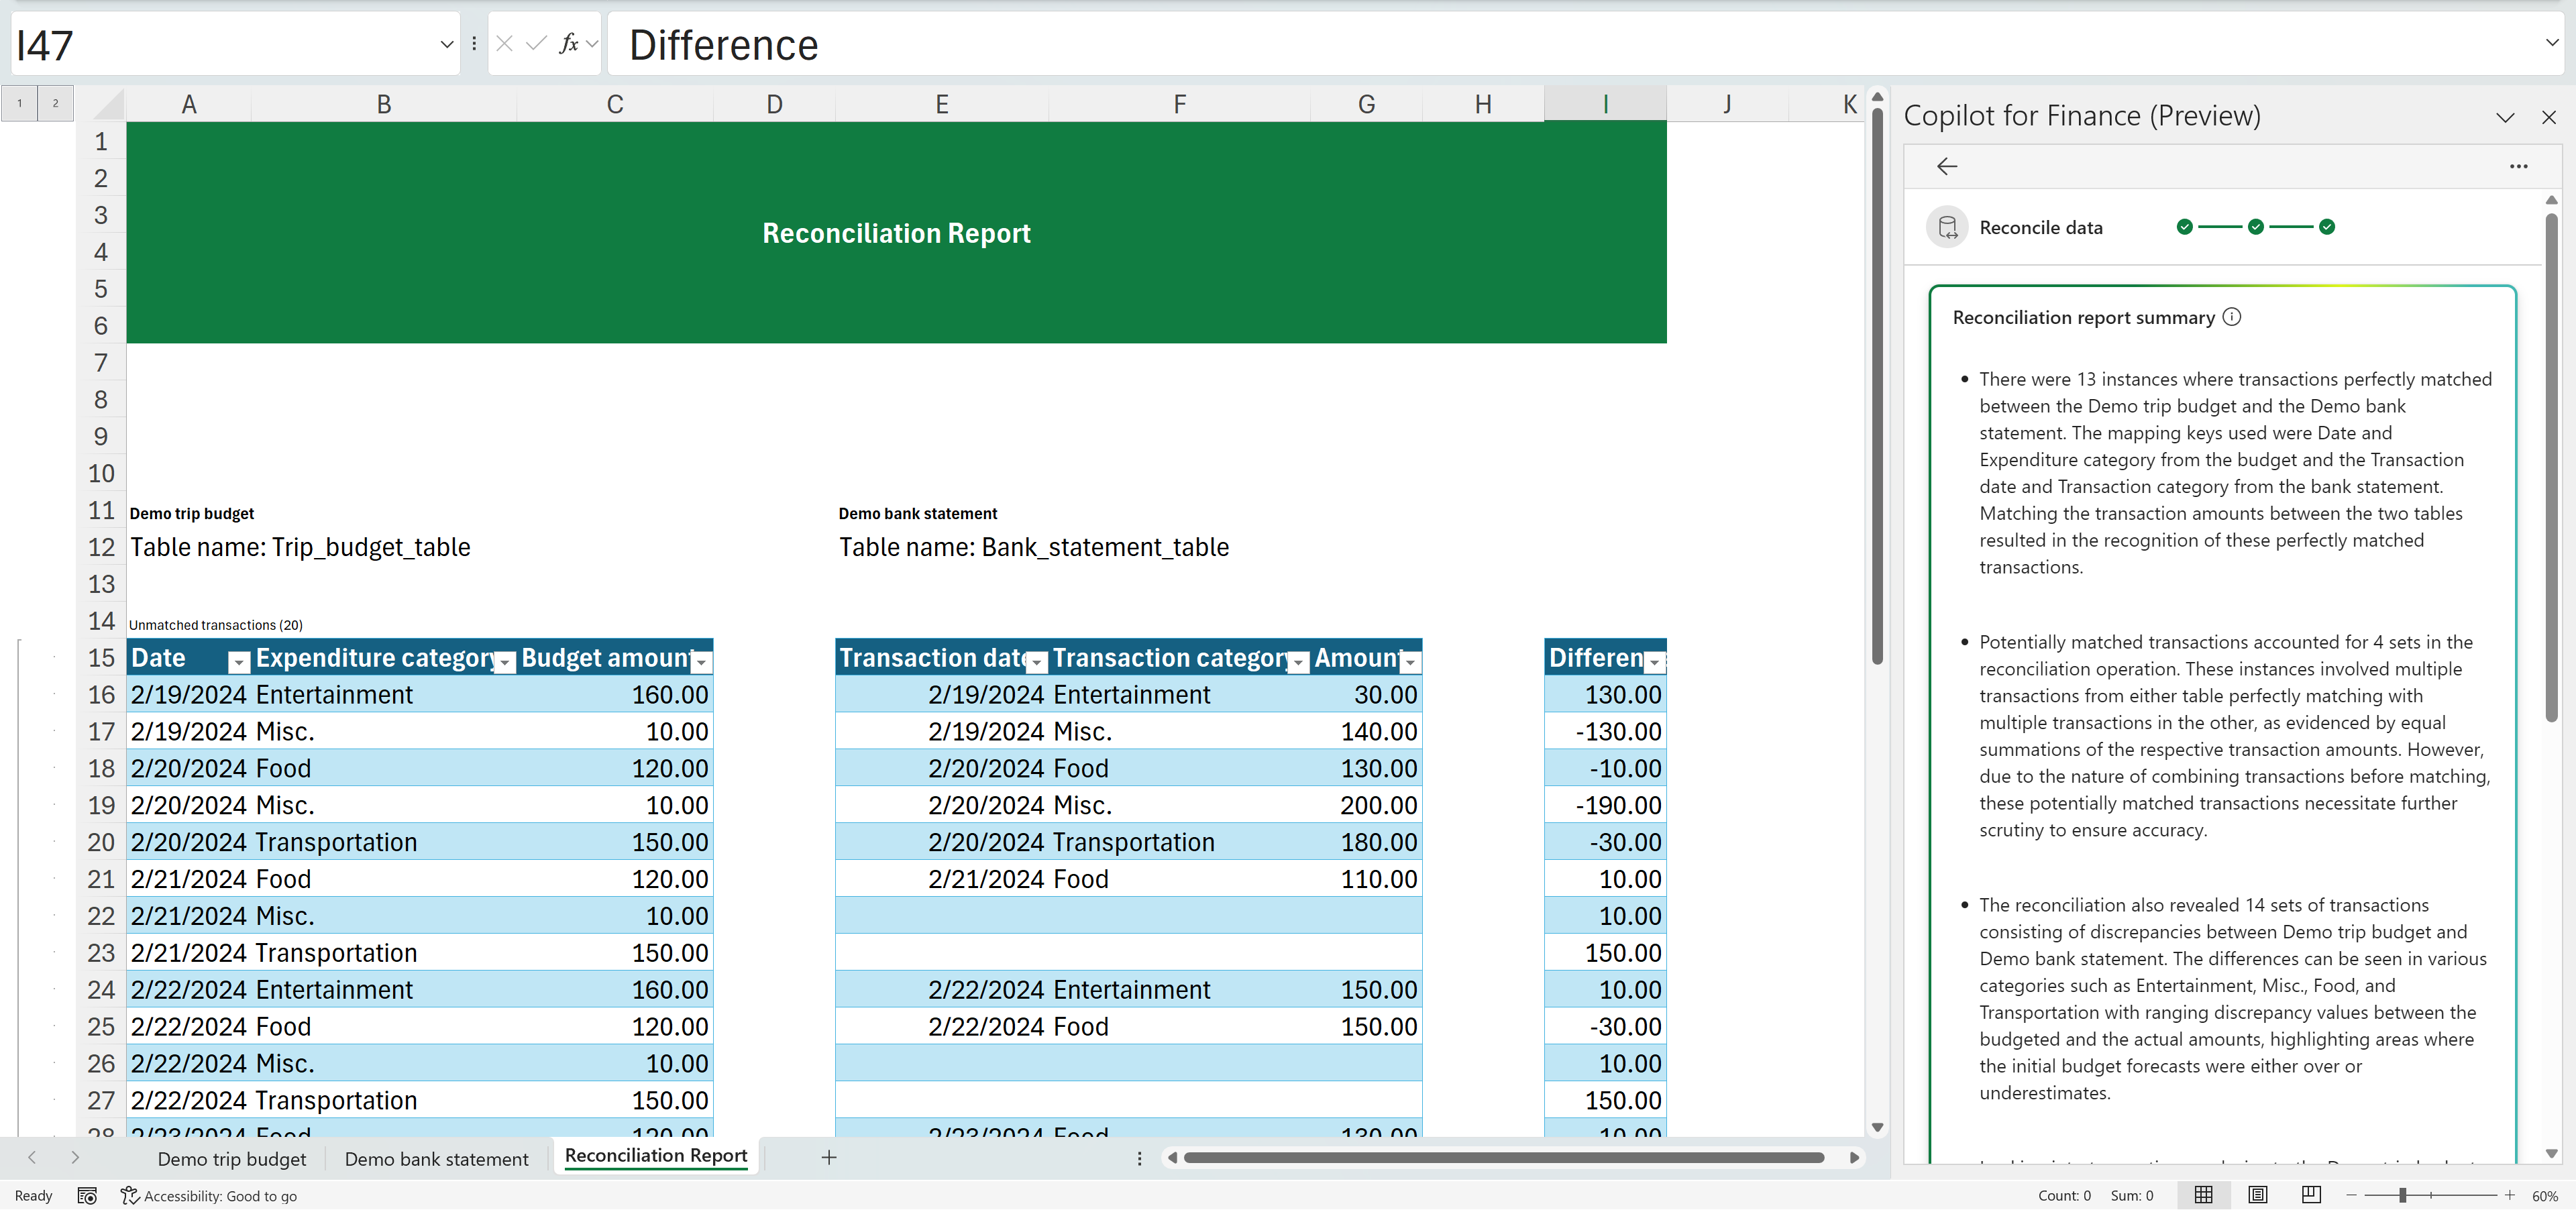Open the Demo trip budget sheet tab

(x=232, y=1158)
